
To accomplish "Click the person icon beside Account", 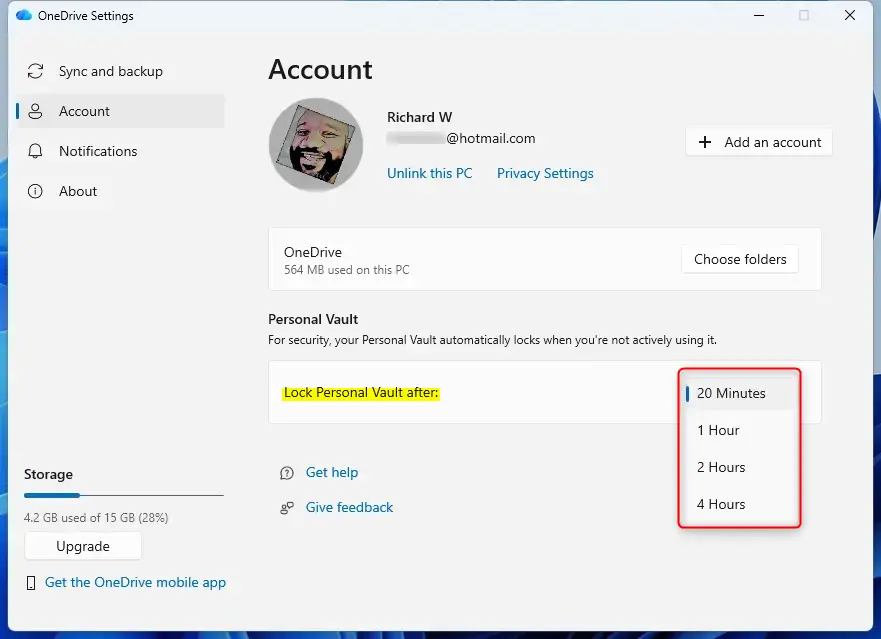I will 35,111.
